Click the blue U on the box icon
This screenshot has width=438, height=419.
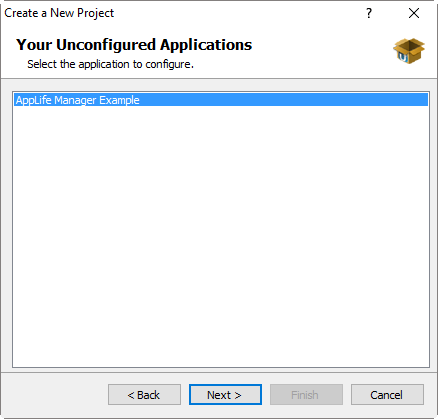(403, 57)
